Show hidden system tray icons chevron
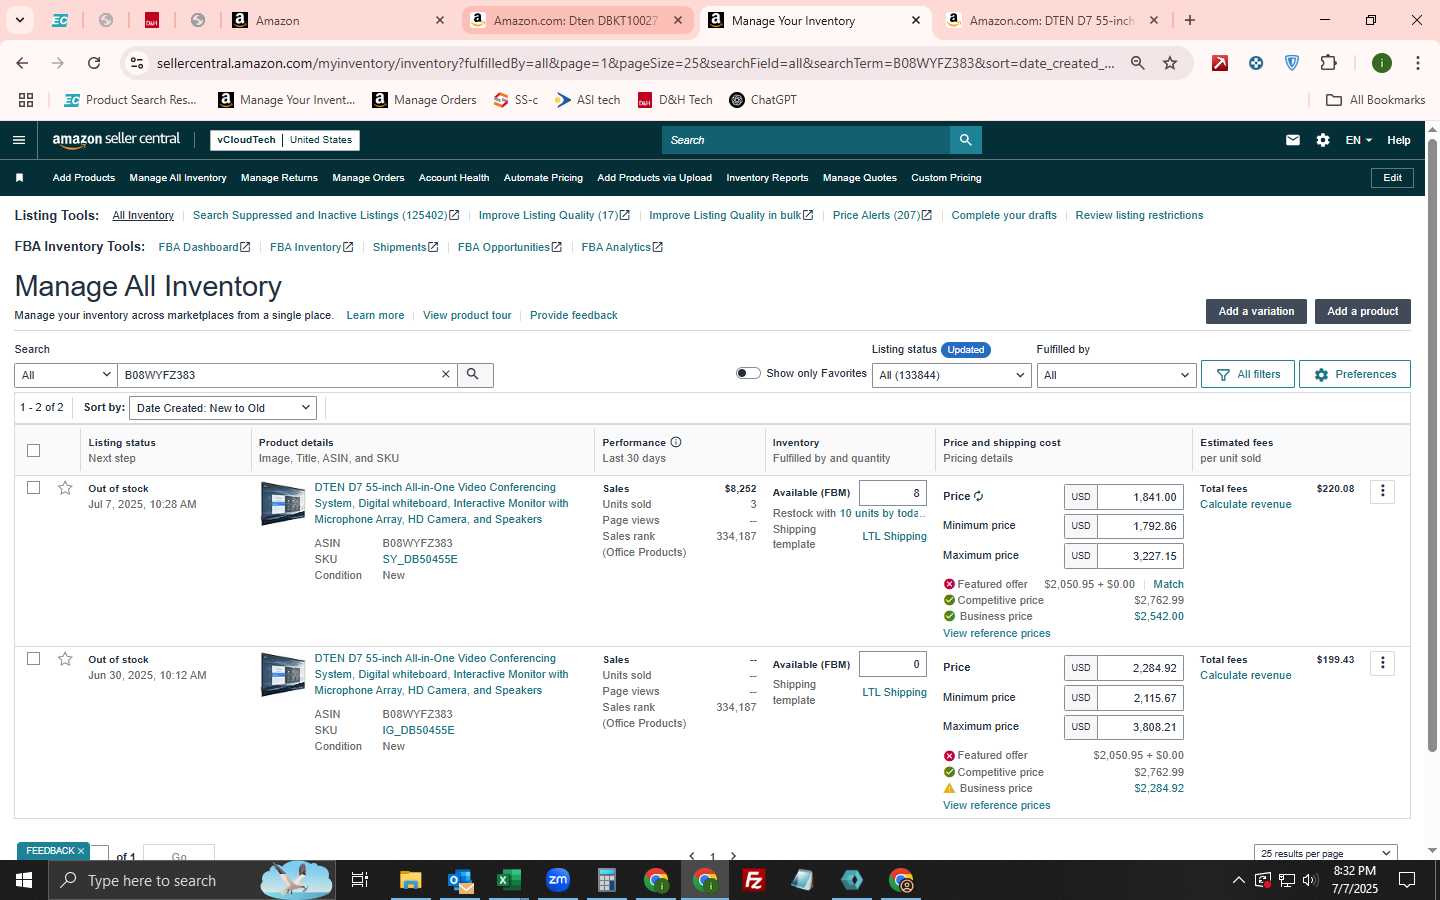Viewport: 1440px width, 900px height. [1238, 880]
